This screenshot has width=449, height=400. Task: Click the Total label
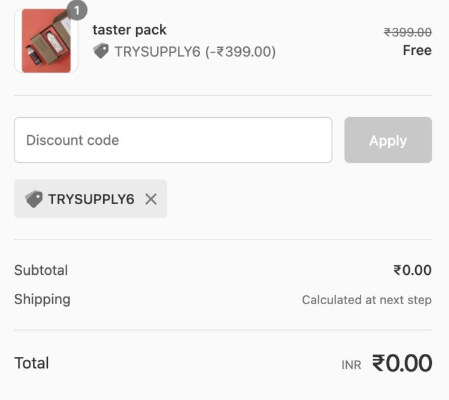pyautogui.click(x=32, y=363)
